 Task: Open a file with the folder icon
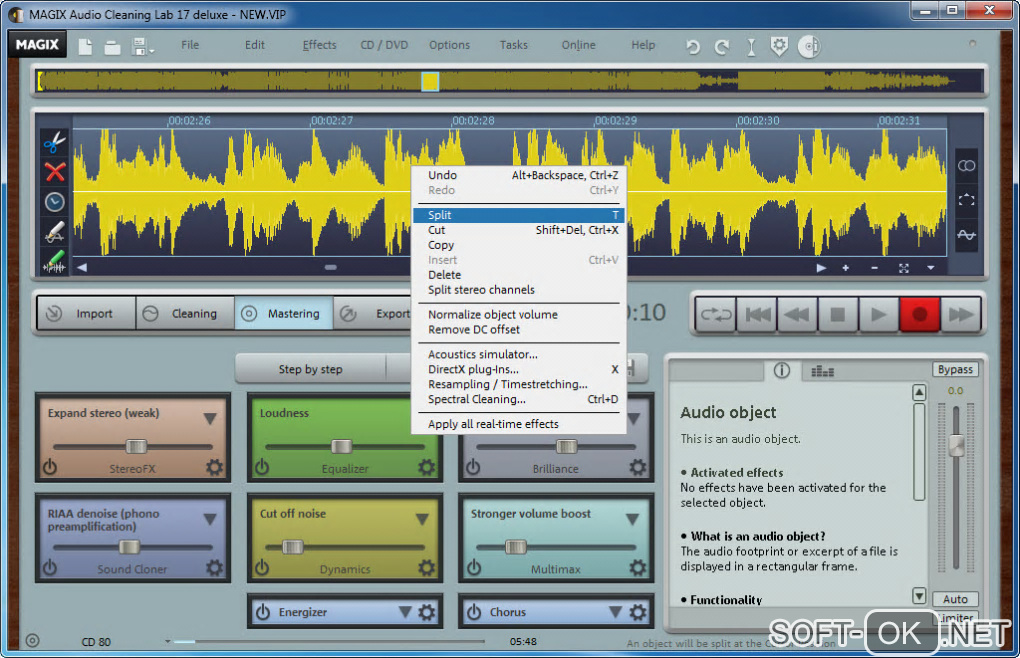pos(113,47)
